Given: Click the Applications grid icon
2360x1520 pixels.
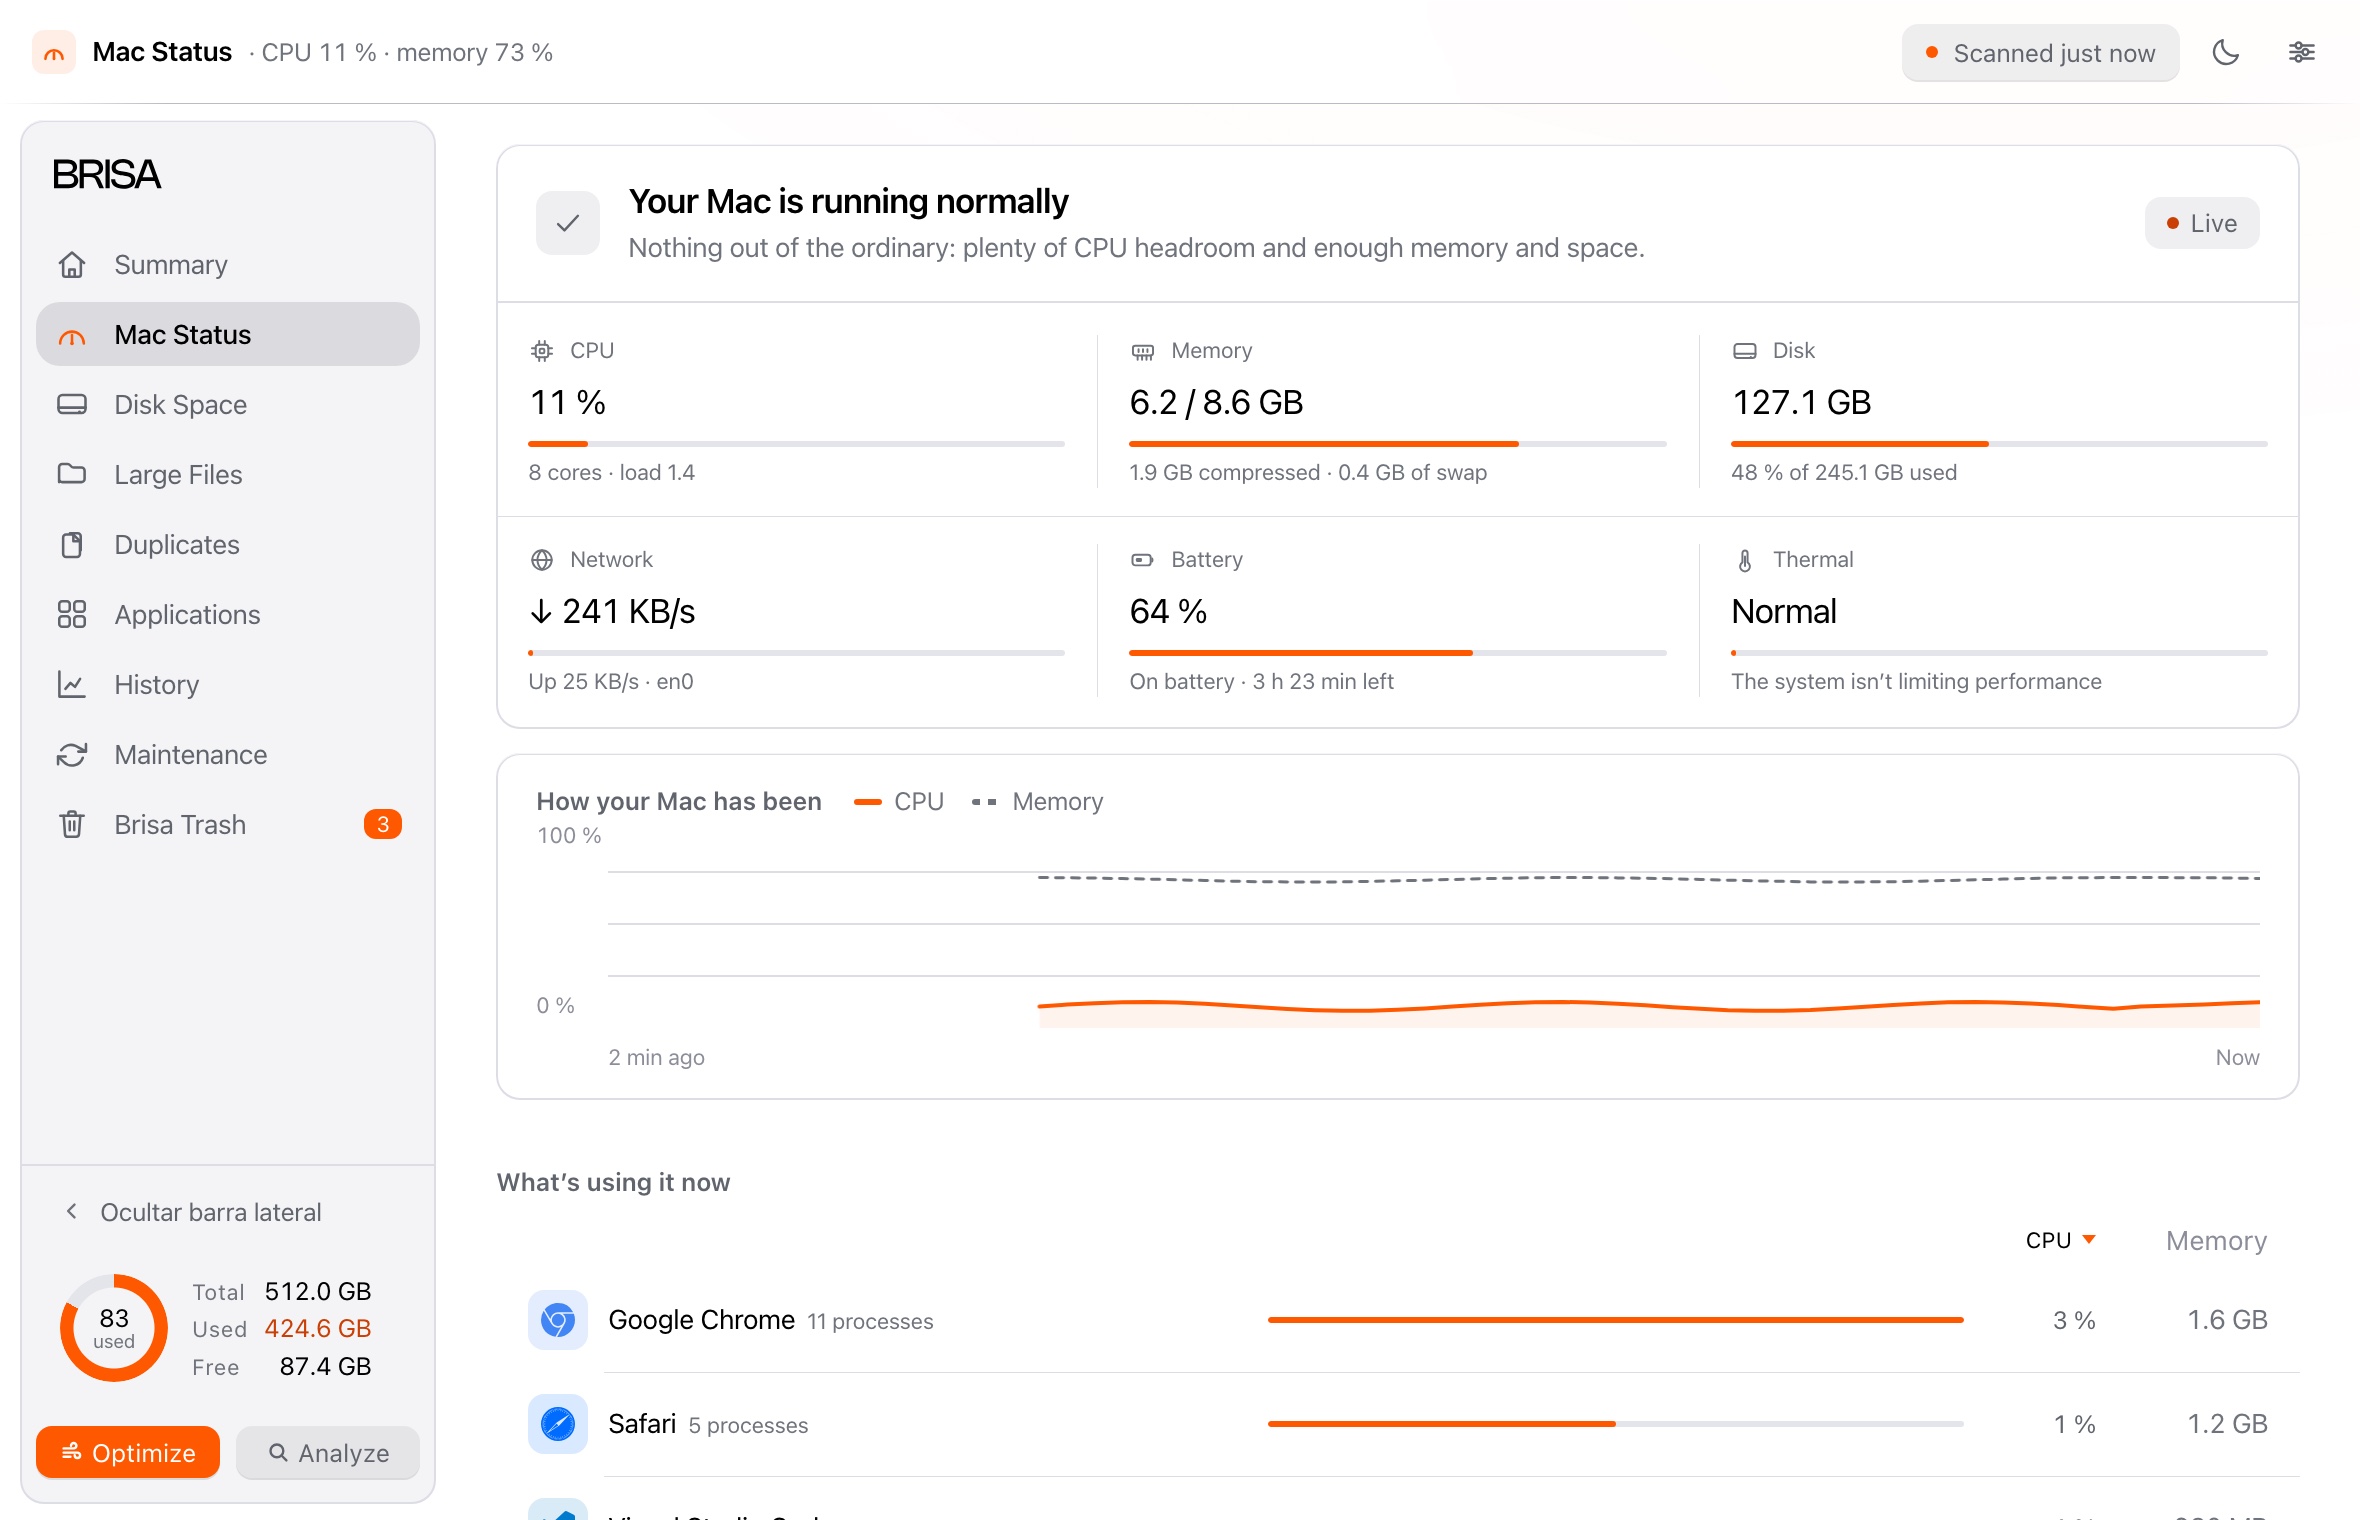Looking at the screenshot, I should (x=72, y=615).
